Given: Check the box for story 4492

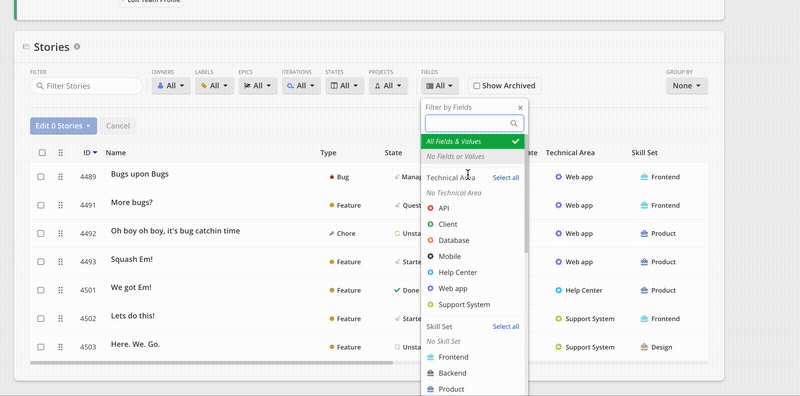Looking at the screenshot, I should 41,233.
